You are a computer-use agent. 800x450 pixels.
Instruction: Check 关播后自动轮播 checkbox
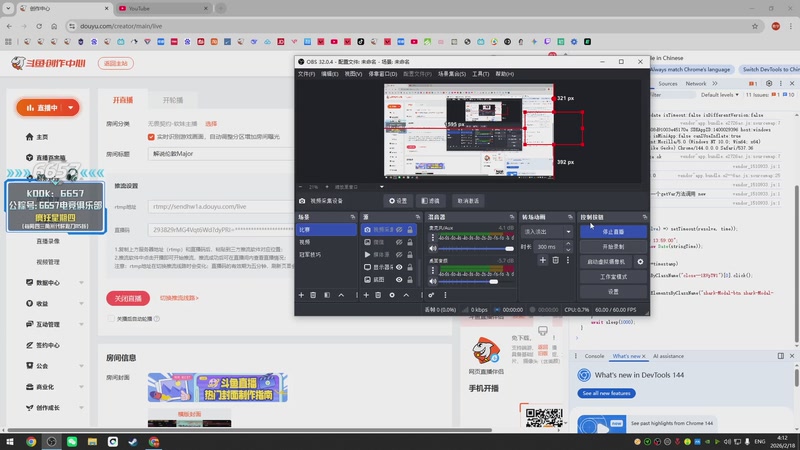[x=111, y=318]
